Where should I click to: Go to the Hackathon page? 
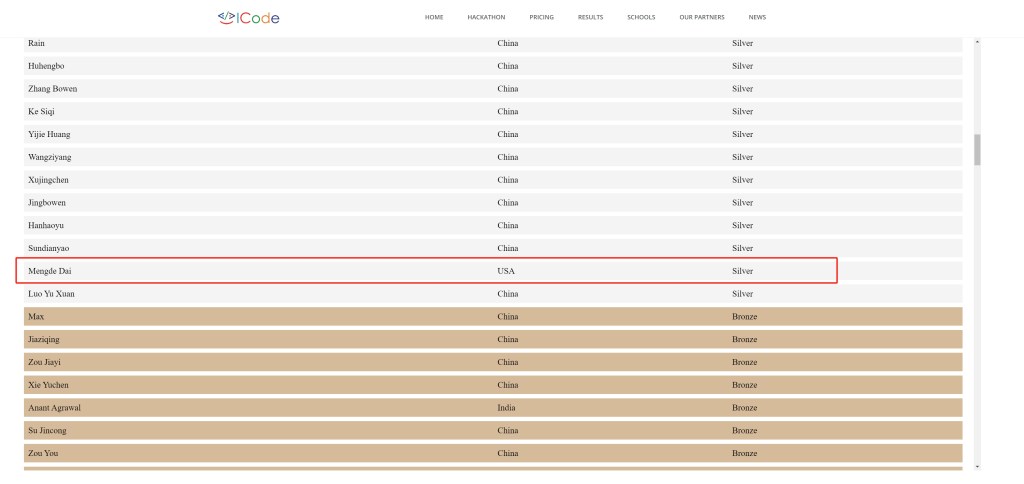(486, 17)
